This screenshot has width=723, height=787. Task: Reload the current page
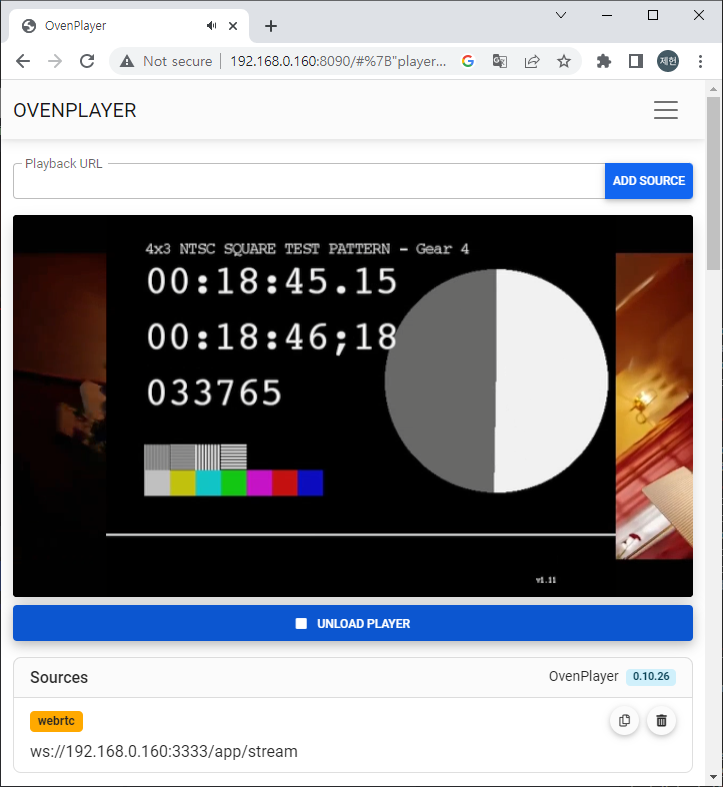pyautogui.click(x=87, y=61)
